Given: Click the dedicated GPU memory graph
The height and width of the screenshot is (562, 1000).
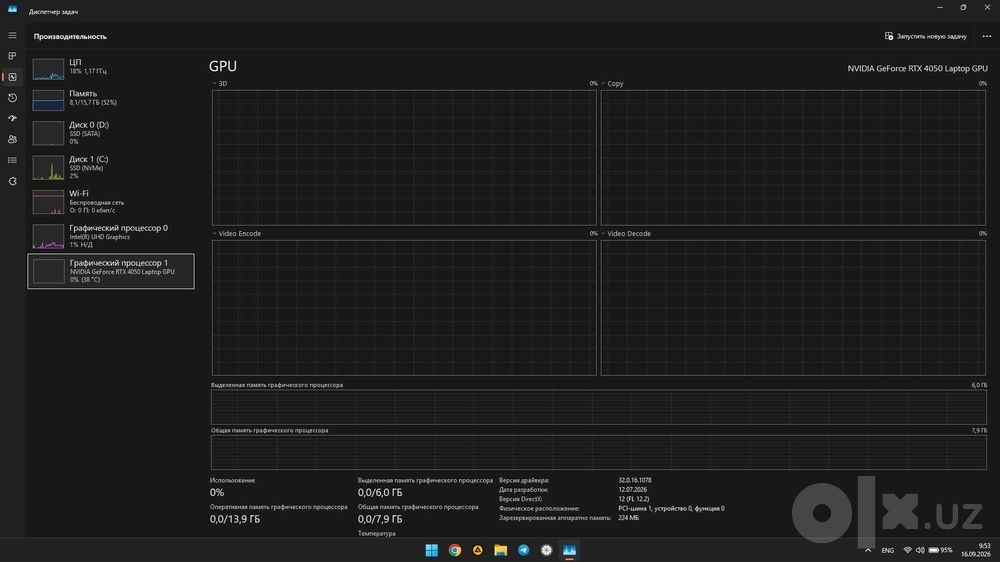Looking at the screenshot, I should pyautogui.click(x=599, y=407).
